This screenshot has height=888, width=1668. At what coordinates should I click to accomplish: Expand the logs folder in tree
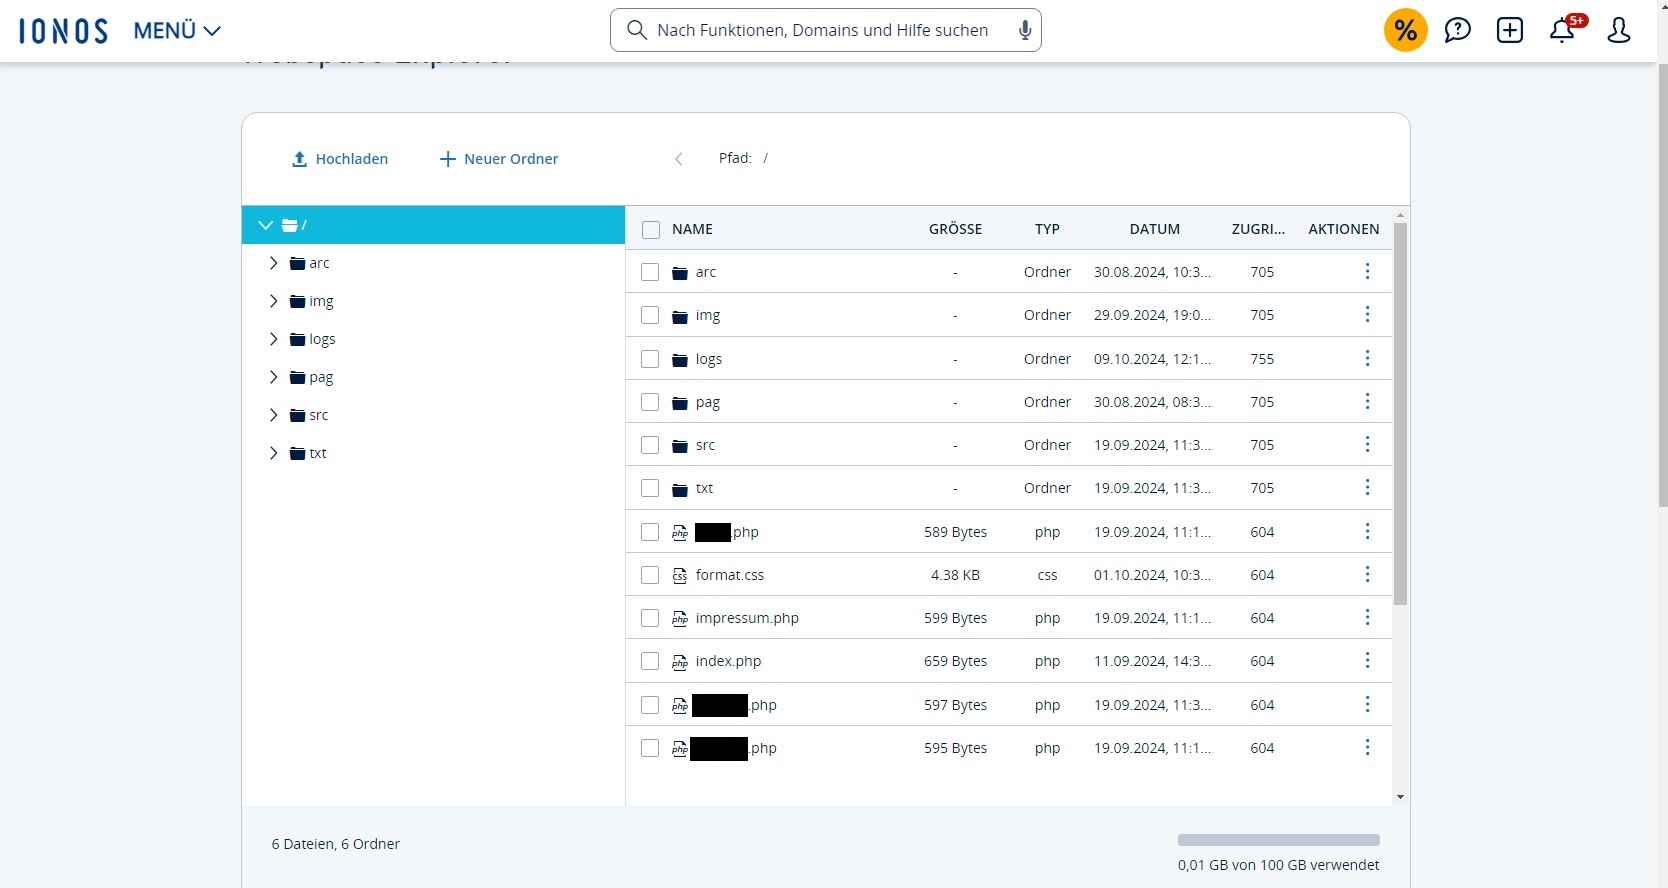click(x=273, y=339)
